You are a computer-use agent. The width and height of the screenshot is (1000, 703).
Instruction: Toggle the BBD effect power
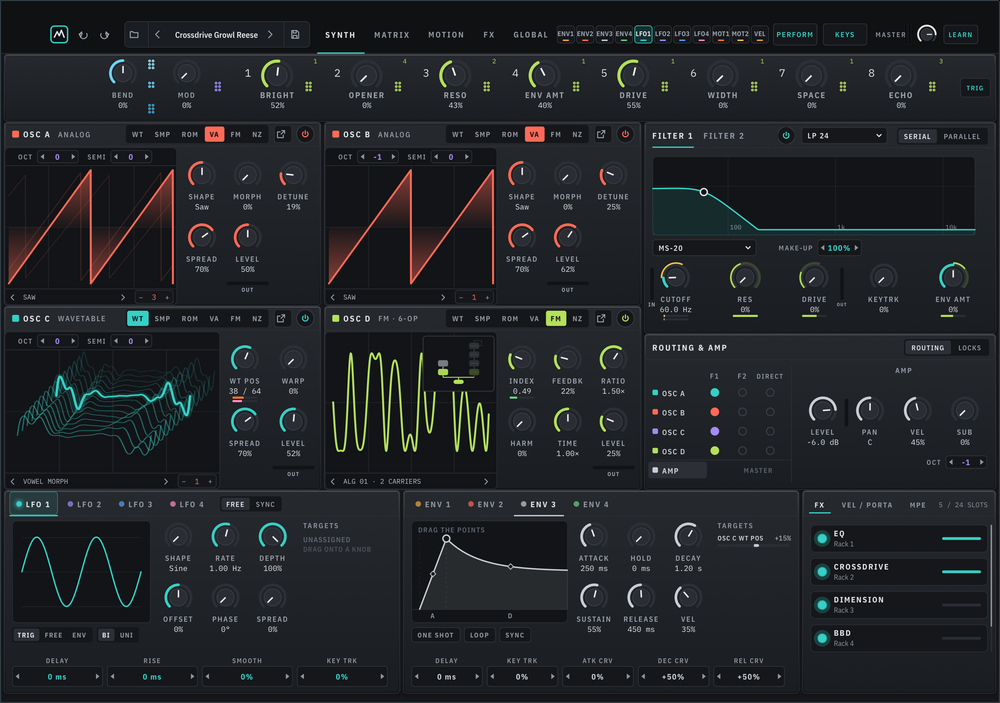(822, 638)
